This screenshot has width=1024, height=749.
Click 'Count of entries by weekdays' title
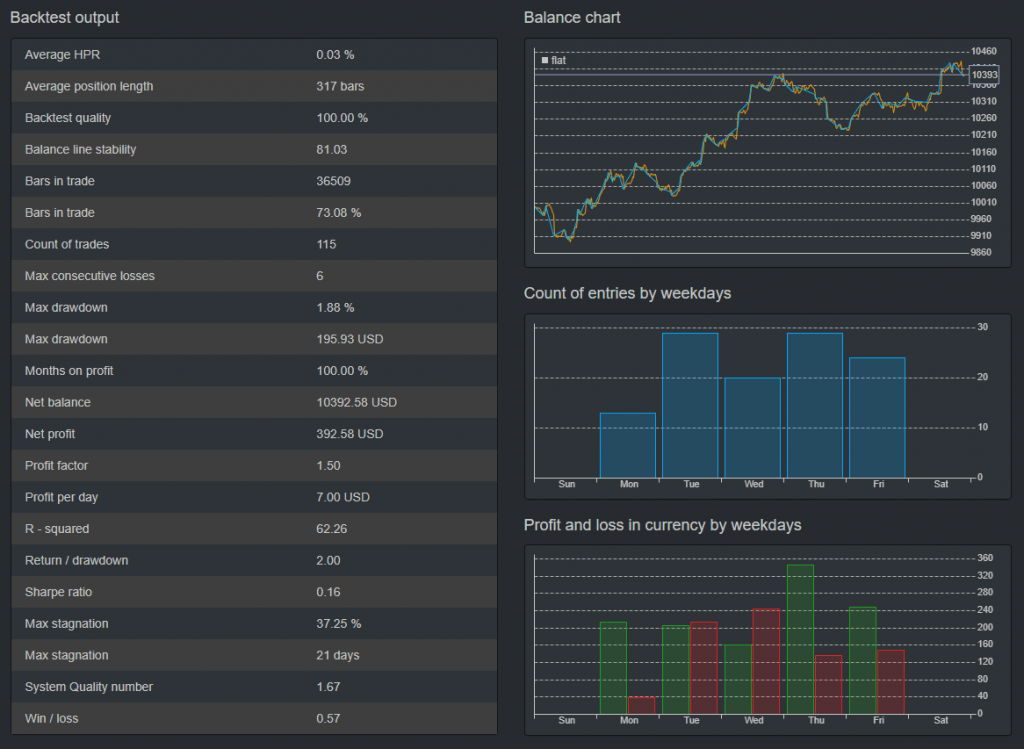pyautogui.click(x=627, y=294)
